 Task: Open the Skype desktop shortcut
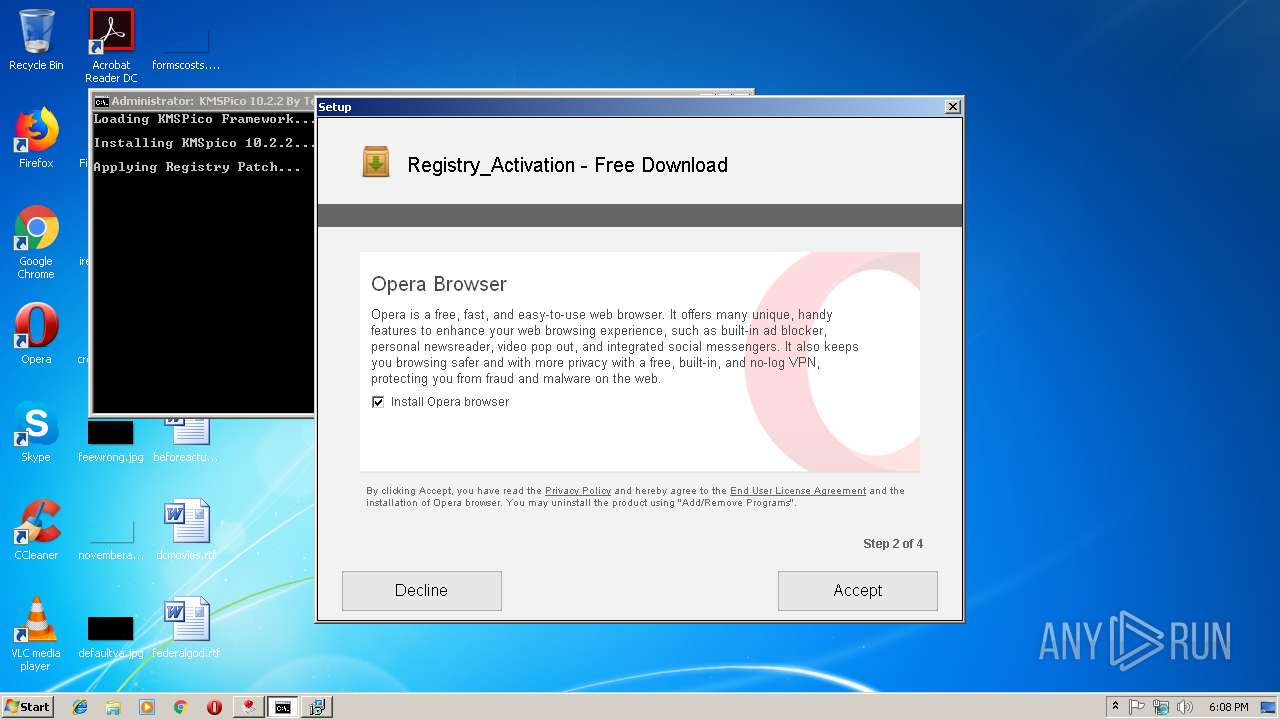click(36, 432)
